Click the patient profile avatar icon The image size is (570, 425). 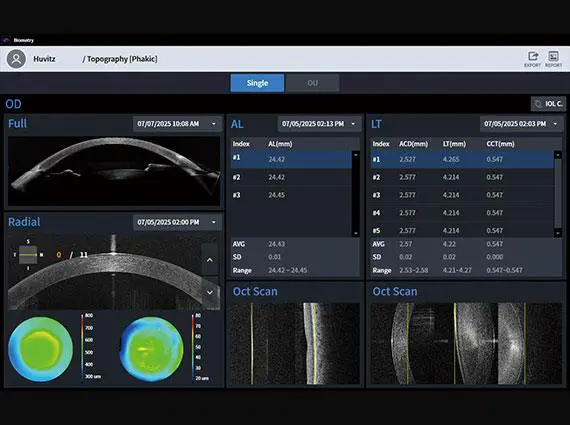coord(16,59)
